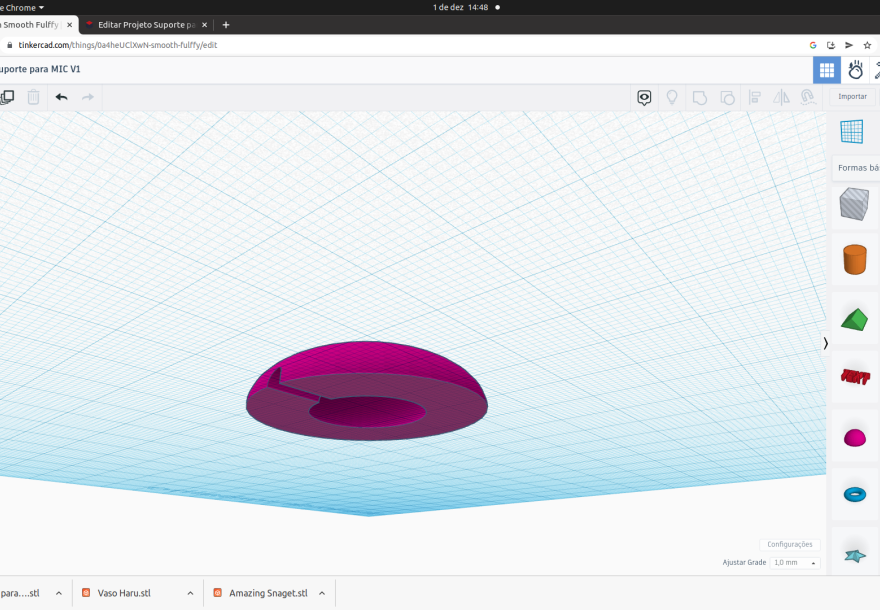Switch to the Blocks view icon
Screen dimensions: 880x610
pyautogui.click(x=855, y=70)
